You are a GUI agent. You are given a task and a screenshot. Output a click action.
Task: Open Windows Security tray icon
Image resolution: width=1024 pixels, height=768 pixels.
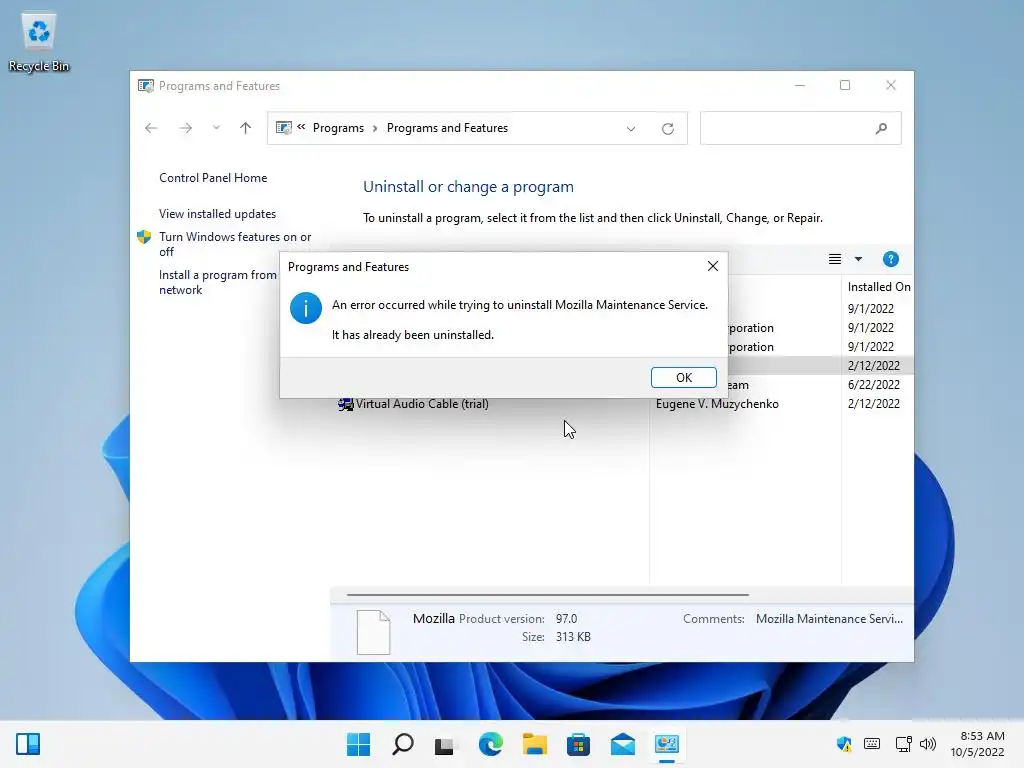(844, 744)
